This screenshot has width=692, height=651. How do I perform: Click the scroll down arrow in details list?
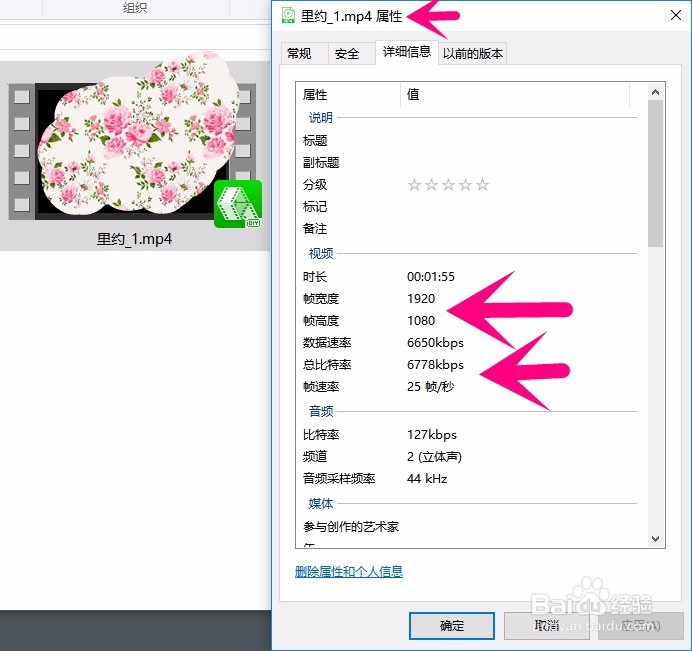tap(655, 539)
